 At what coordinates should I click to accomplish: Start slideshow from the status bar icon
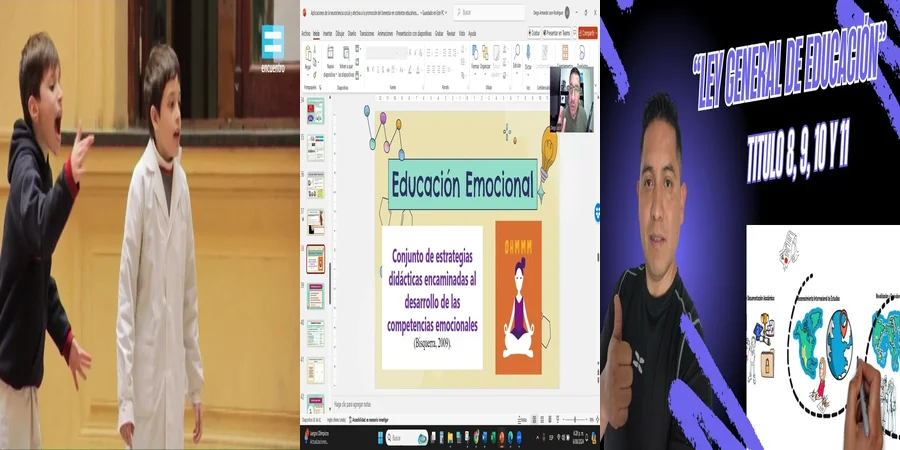[x=558, y=420]
